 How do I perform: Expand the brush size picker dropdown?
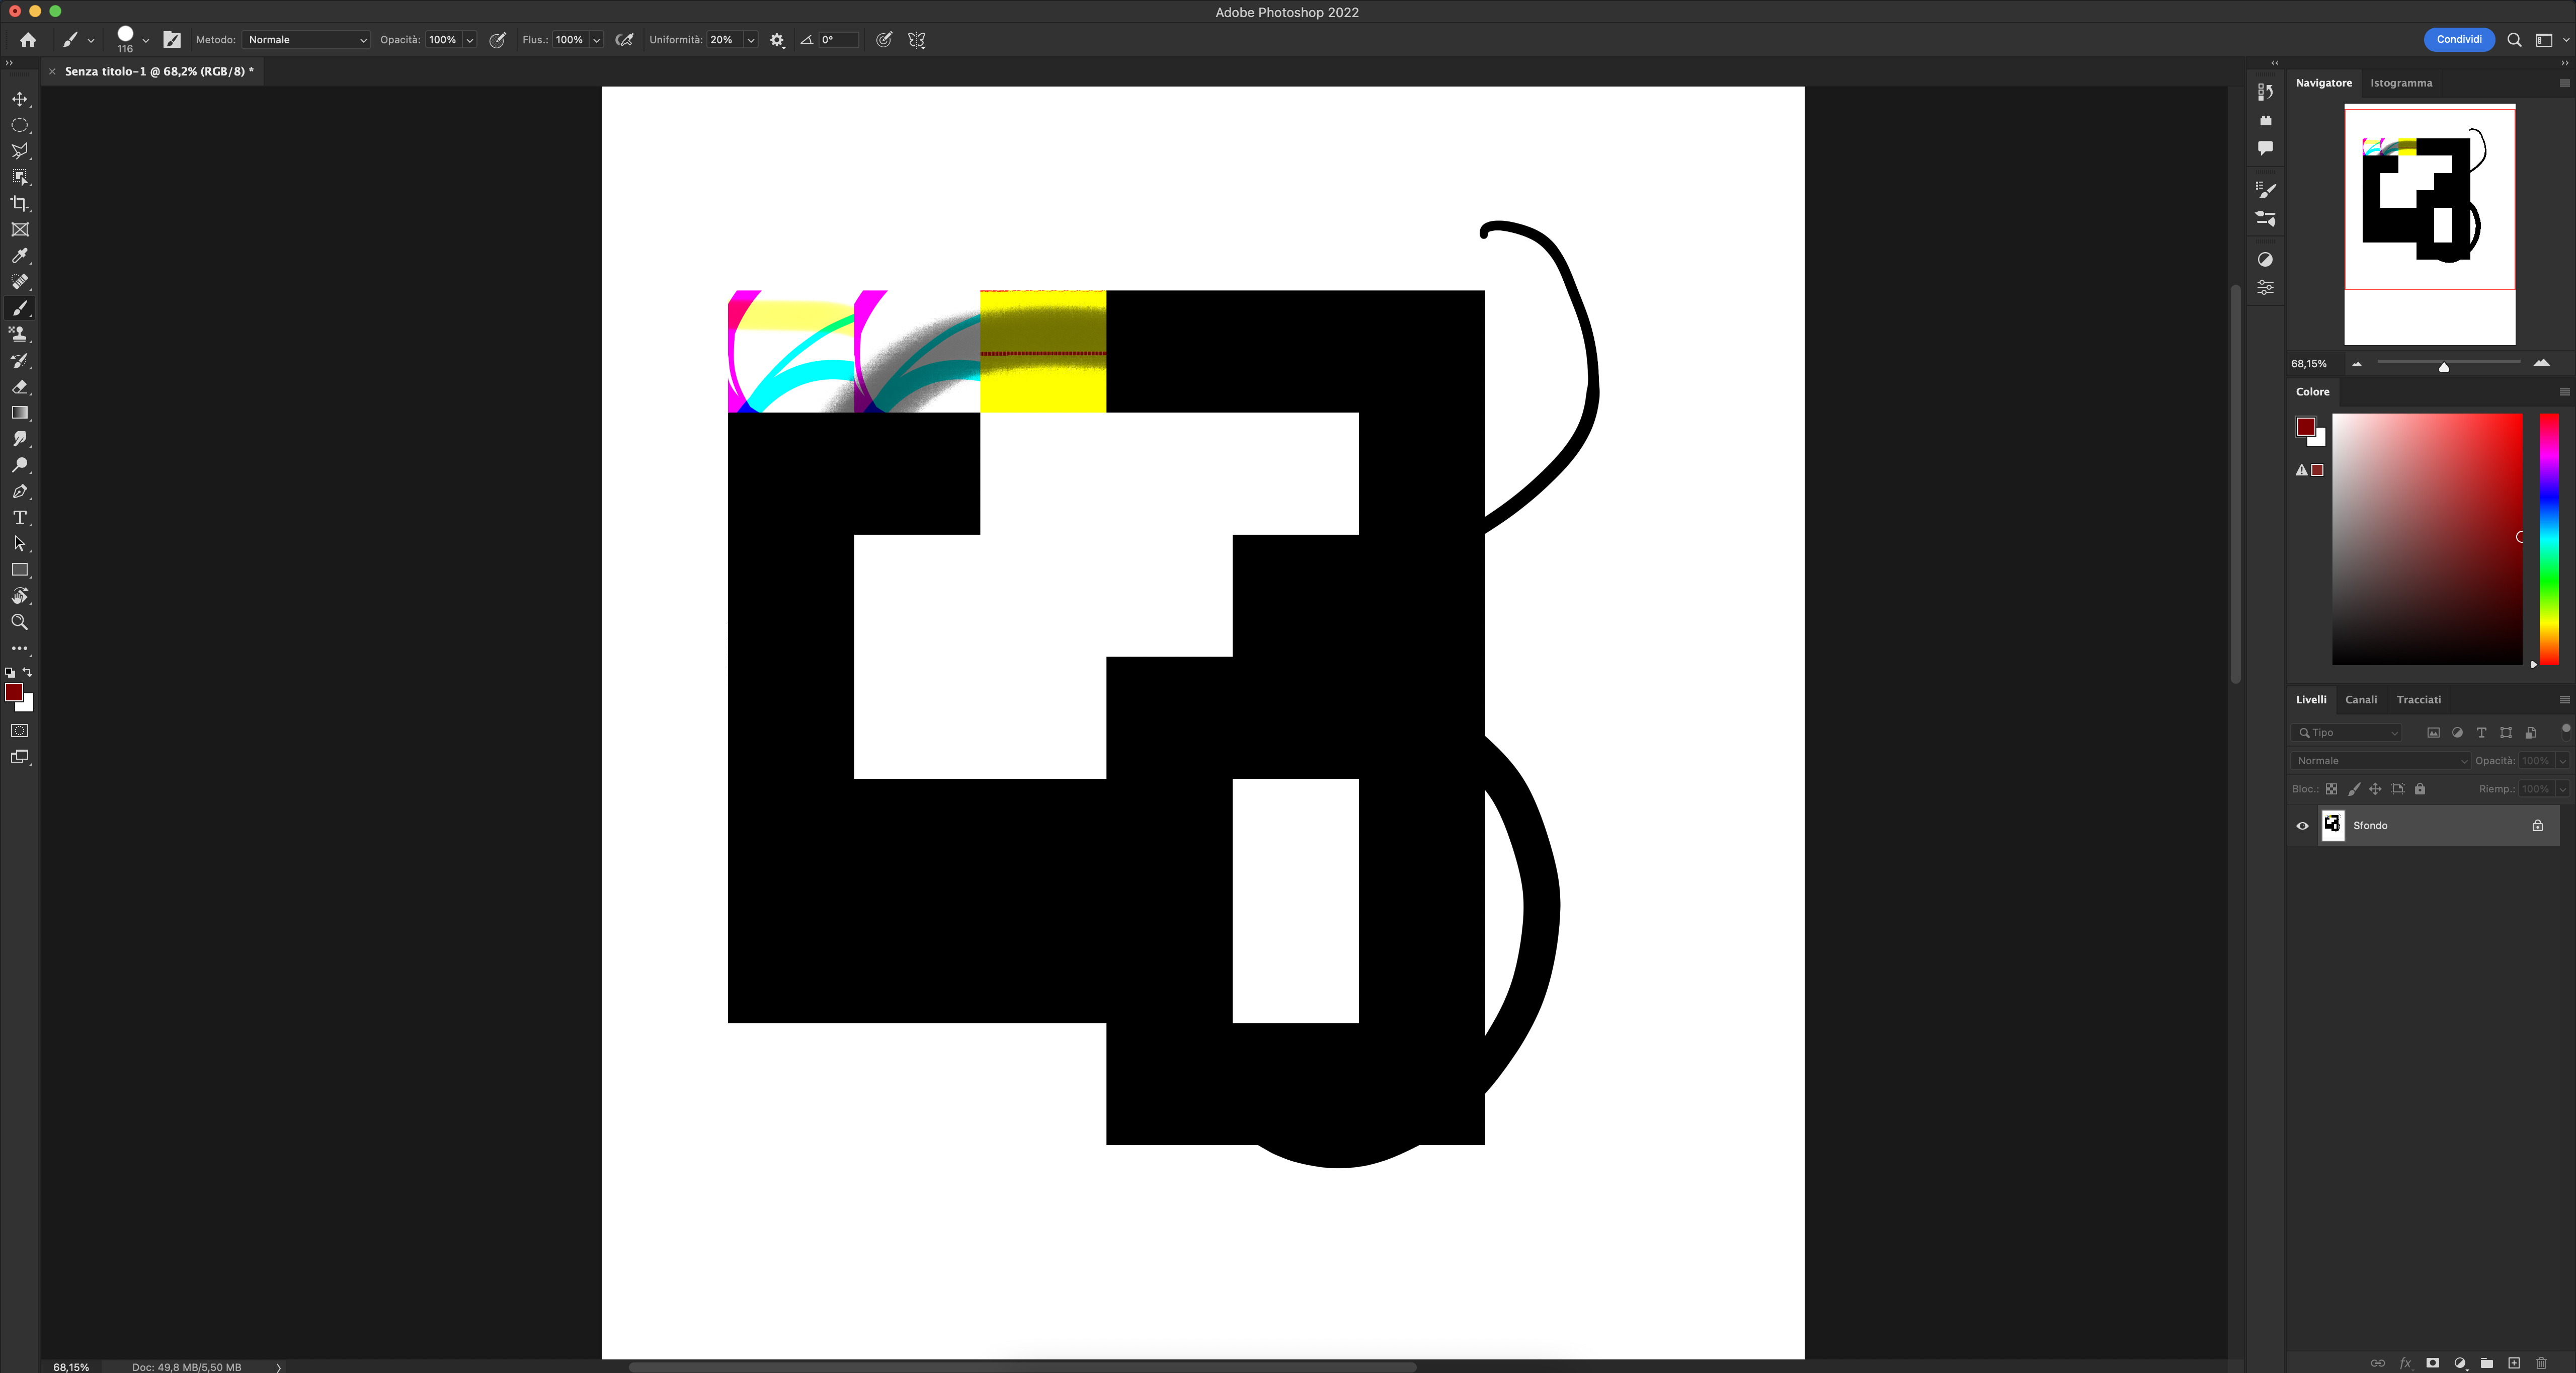[x=146, y=40]
